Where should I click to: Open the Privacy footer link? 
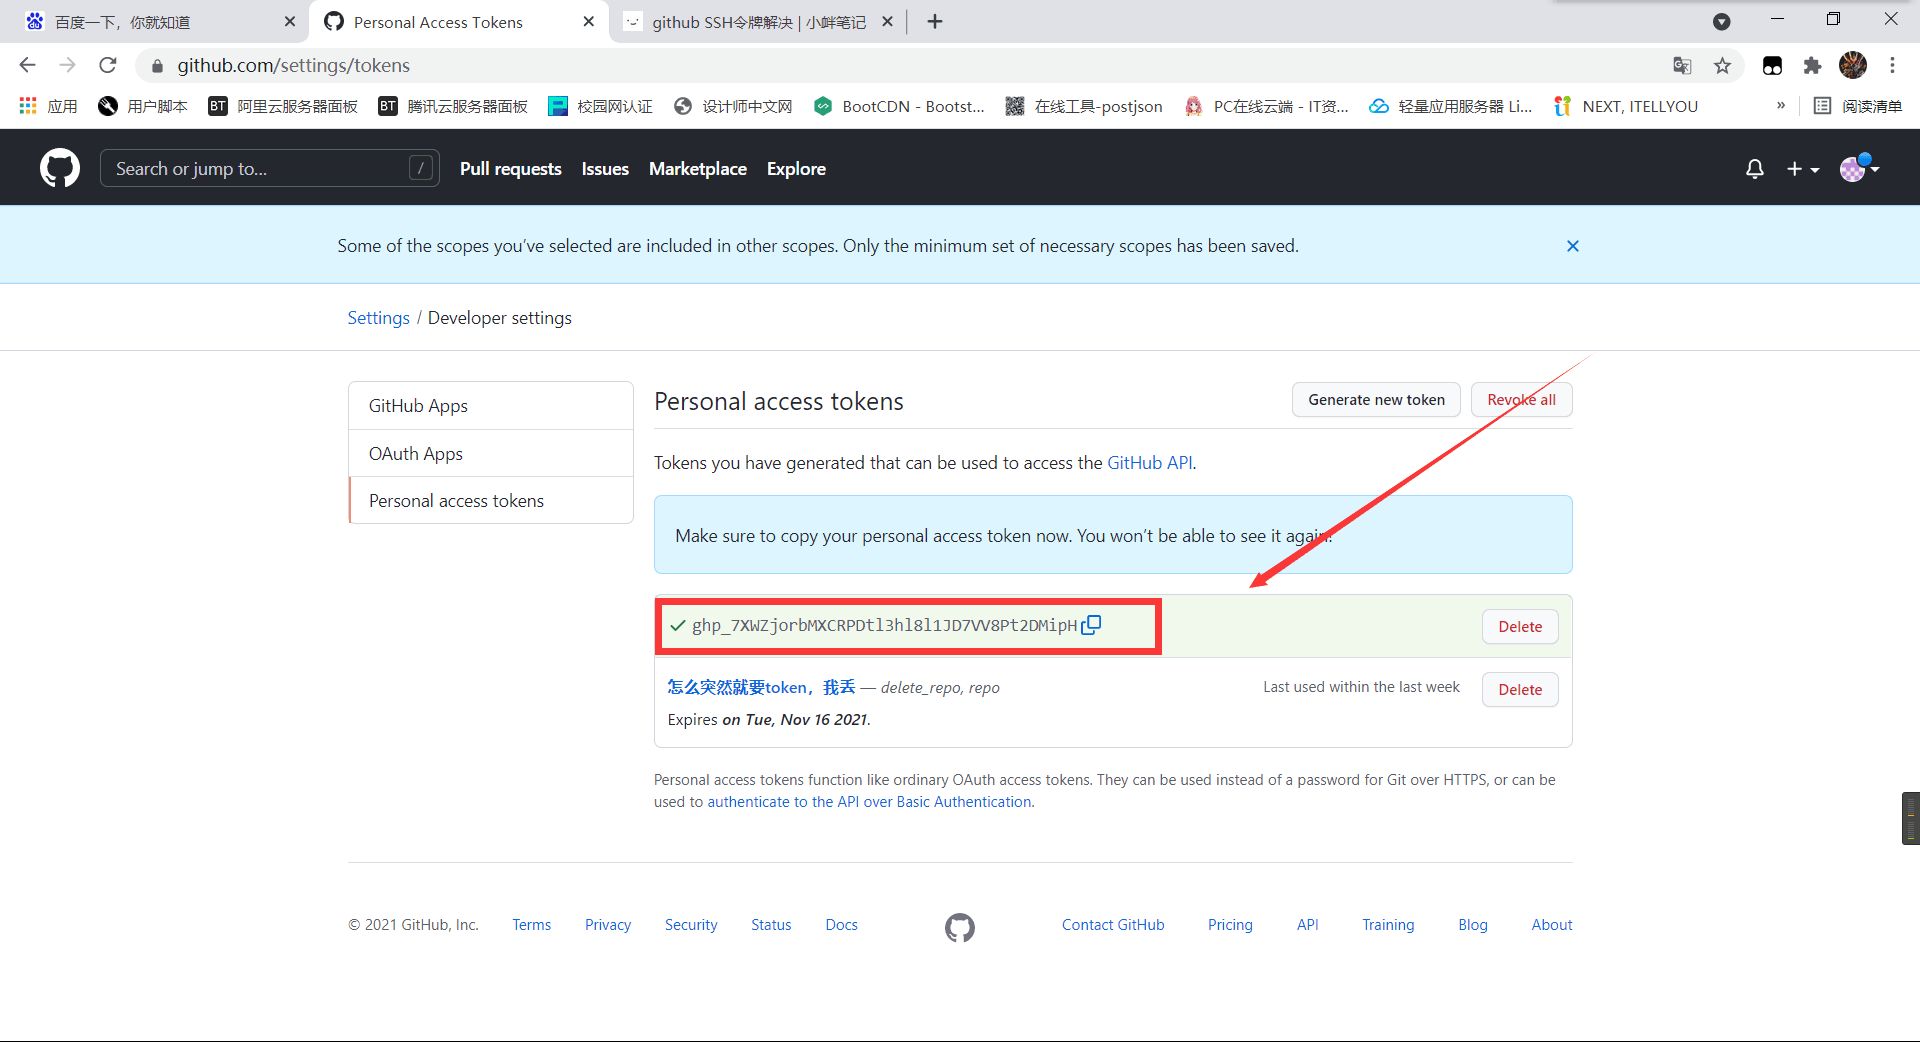point(608,925)
